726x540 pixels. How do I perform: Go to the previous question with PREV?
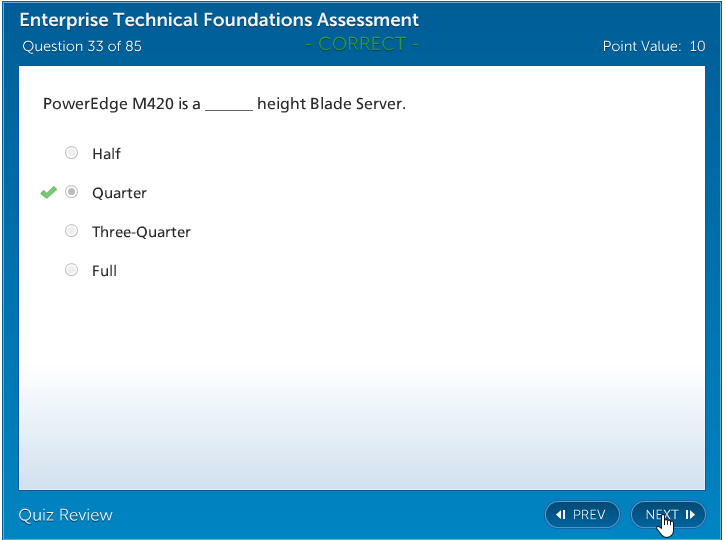coord(582,515)
